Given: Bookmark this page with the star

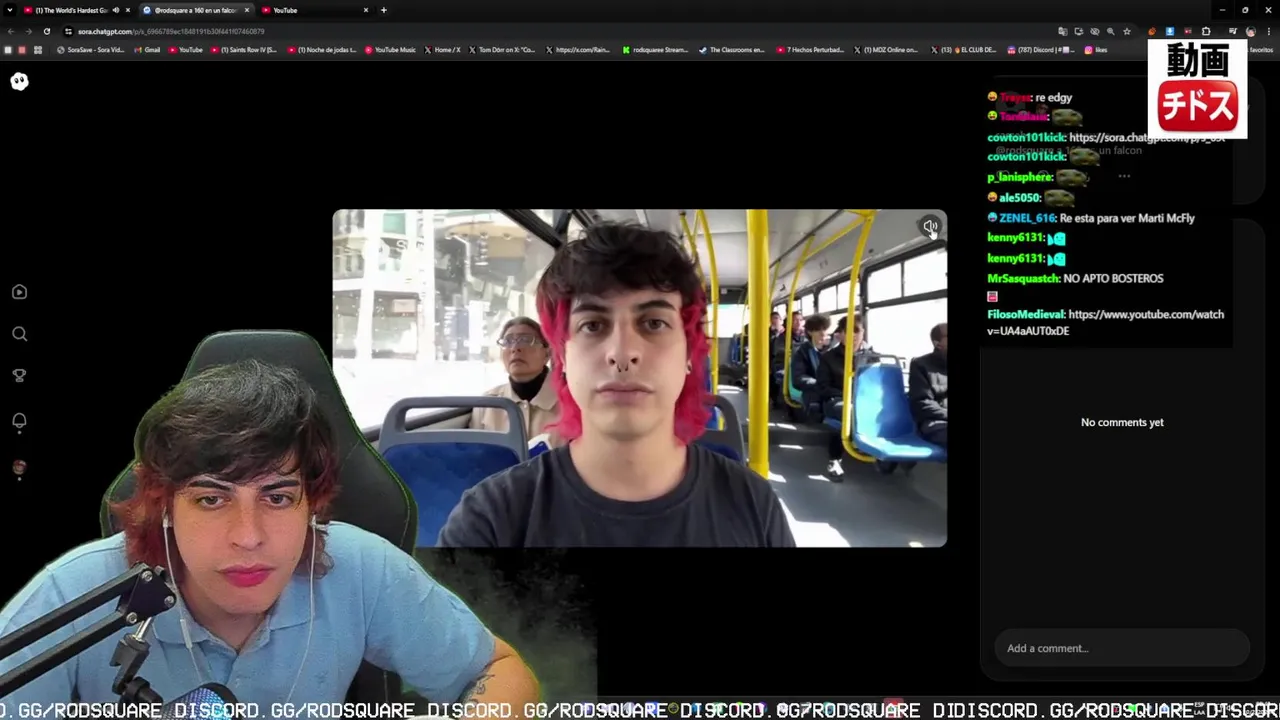Looking at the screenshot, I should [x=1127, y=31].
